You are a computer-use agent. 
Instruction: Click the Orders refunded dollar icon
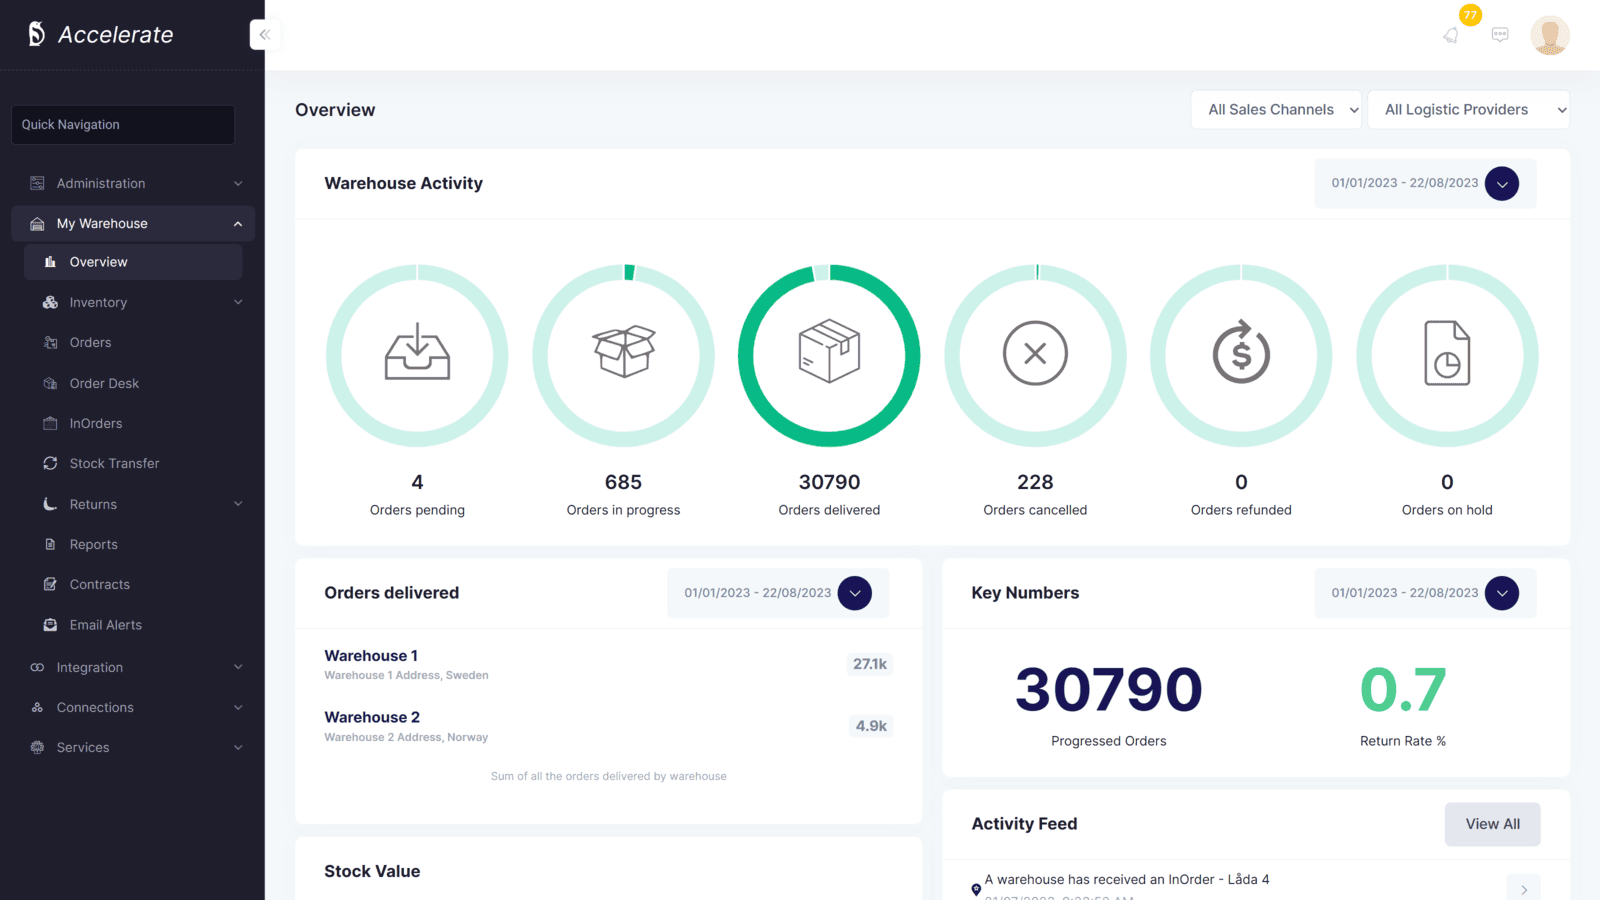(1241, 353)
